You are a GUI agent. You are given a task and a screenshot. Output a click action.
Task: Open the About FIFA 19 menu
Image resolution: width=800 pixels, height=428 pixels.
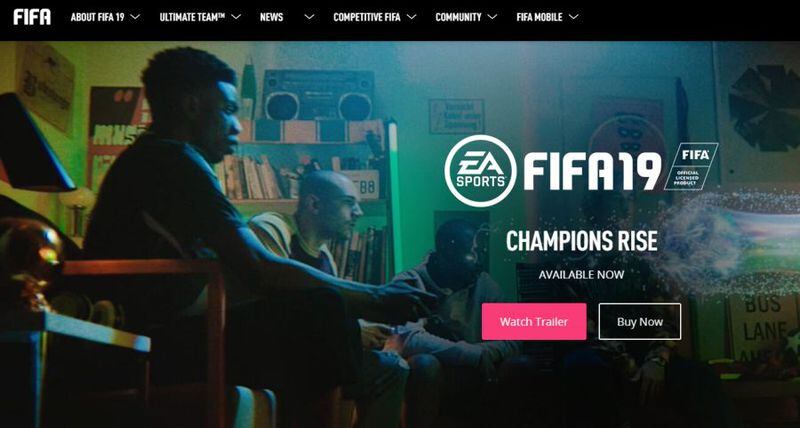point(97,17)
